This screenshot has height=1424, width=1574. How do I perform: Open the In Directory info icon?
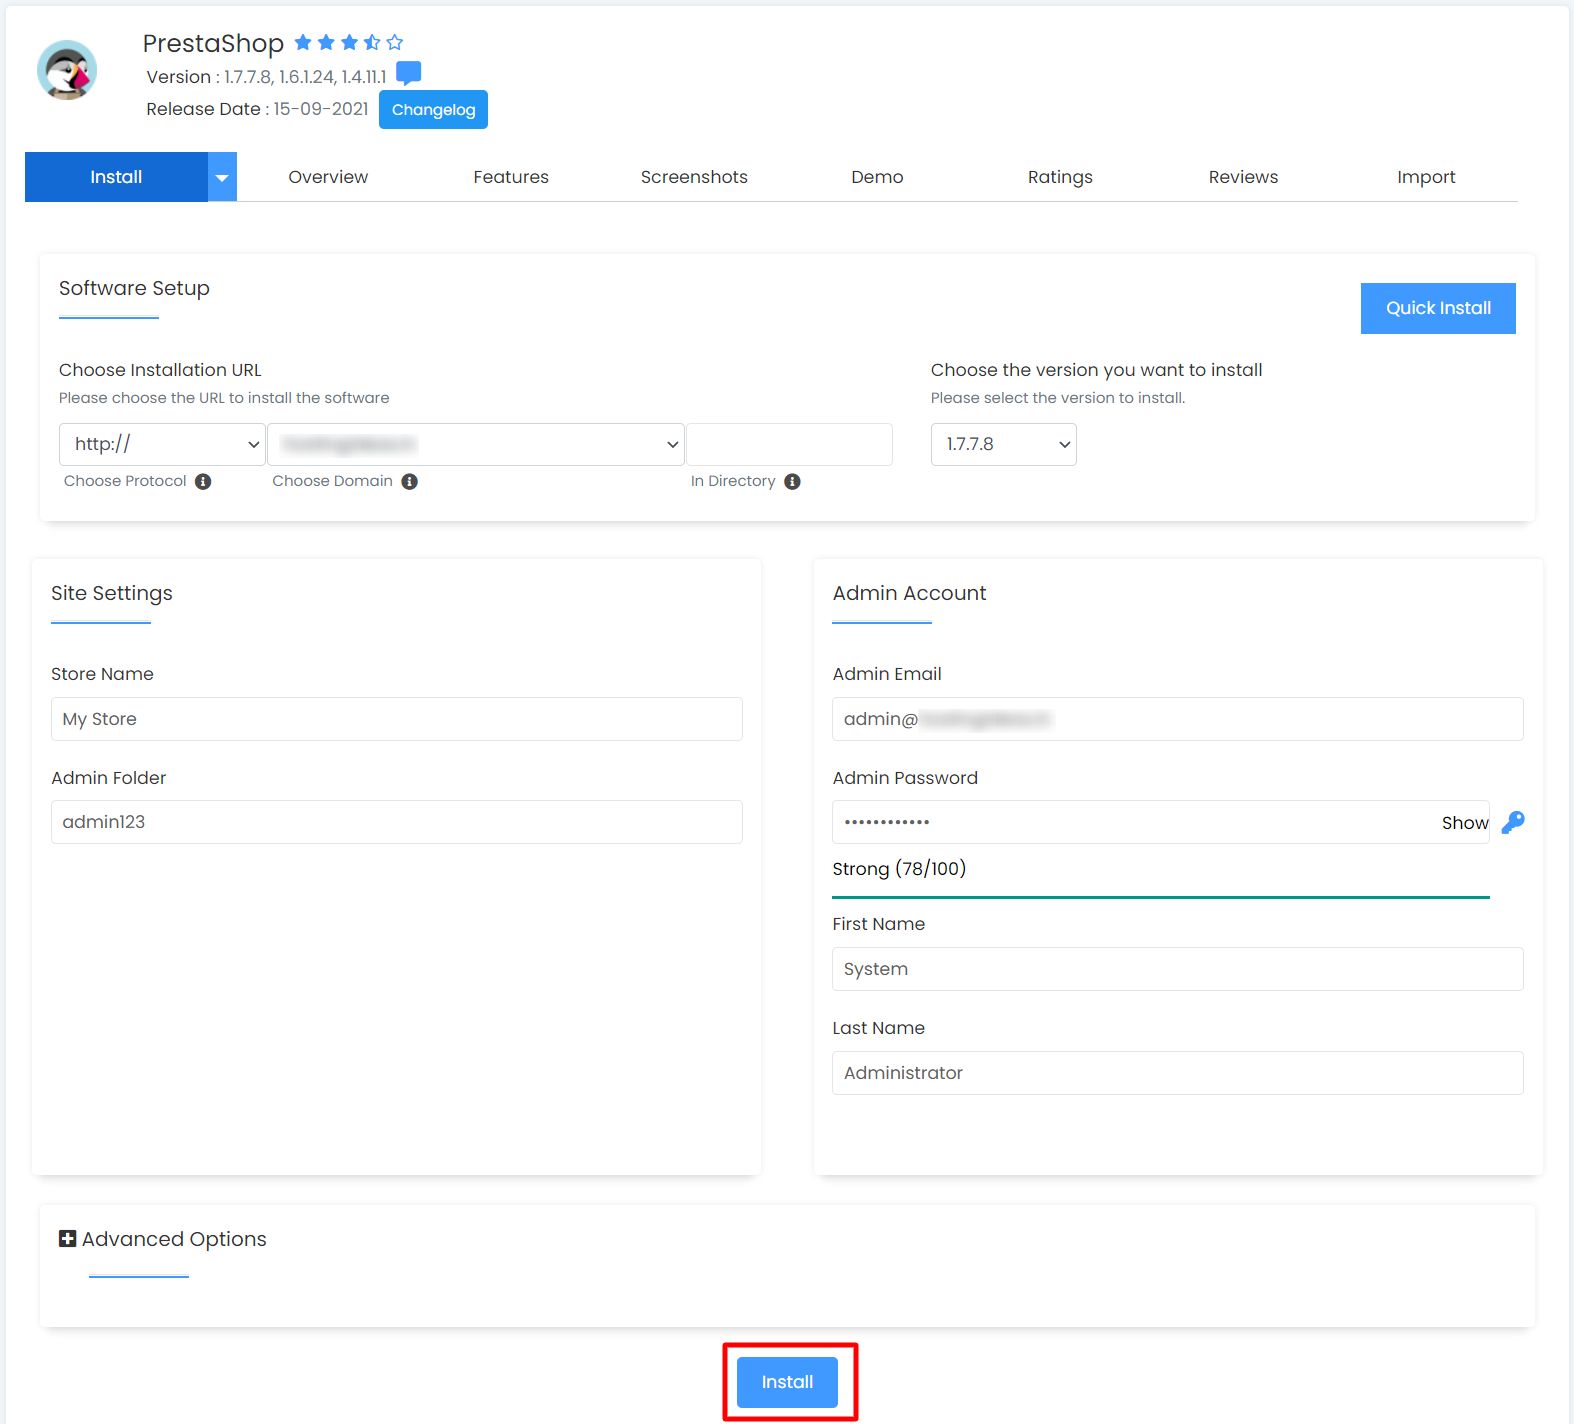coord(792,481)
